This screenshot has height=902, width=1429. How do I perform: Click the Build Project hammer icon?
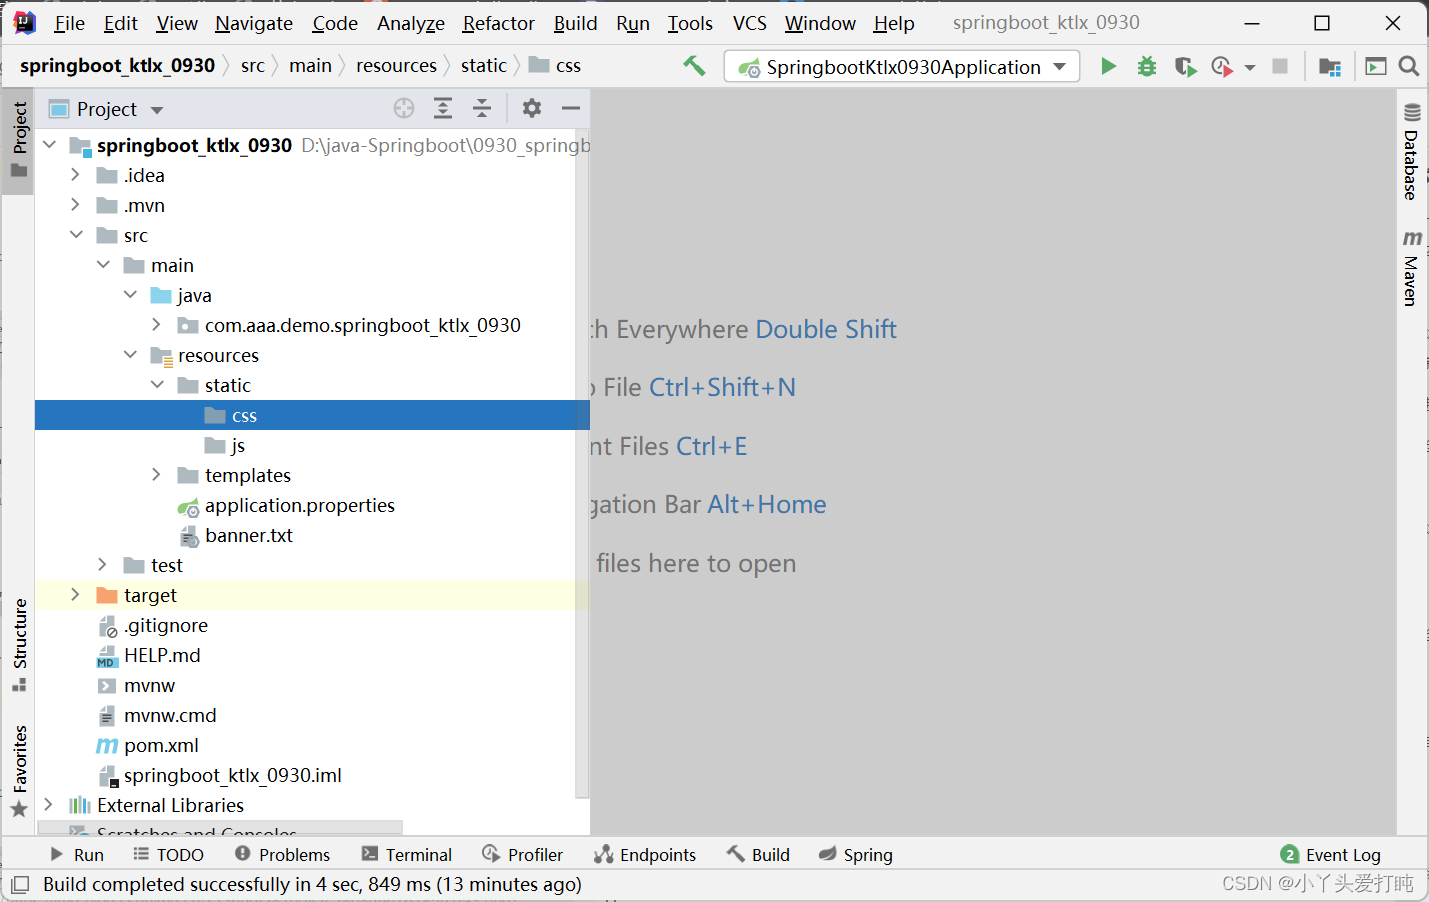coord(694,66)
